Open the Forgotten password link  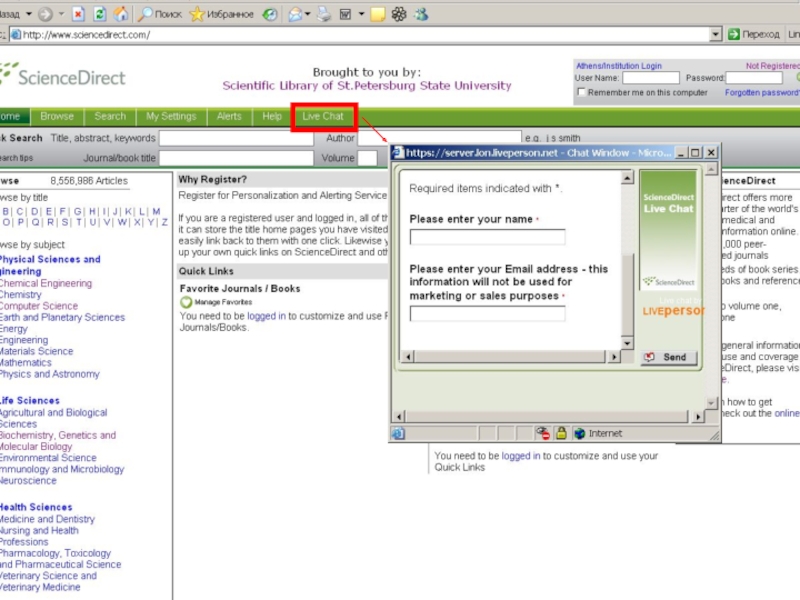[x=762, y=92]
